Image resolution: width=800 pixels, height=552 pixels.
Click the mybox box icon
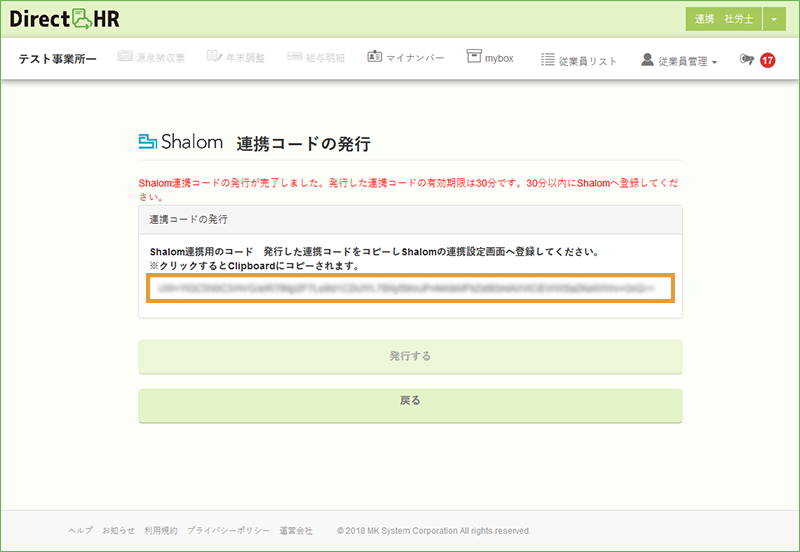[474, 56]
